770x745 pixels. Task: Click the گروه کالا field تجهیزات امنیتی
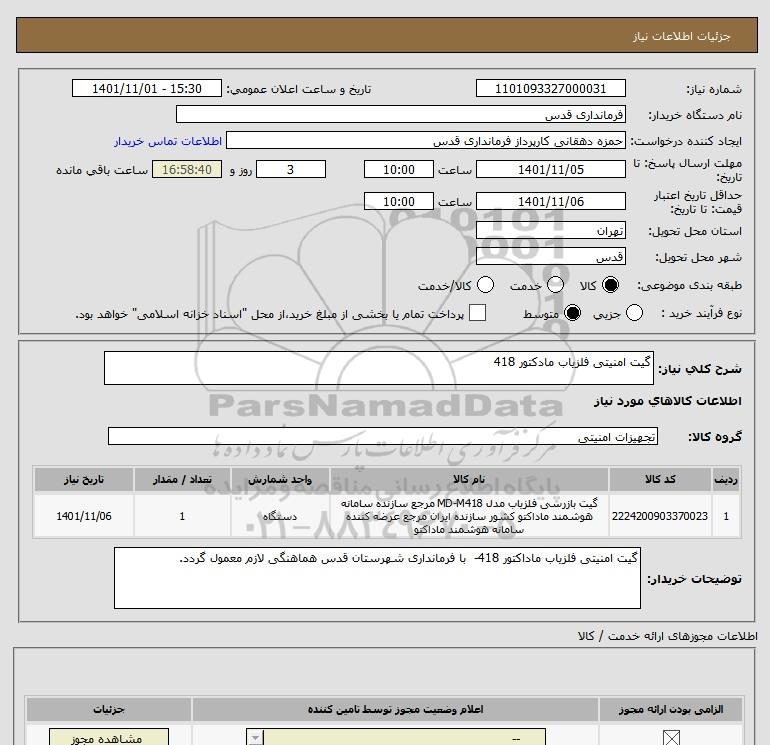tap(383, 436)
